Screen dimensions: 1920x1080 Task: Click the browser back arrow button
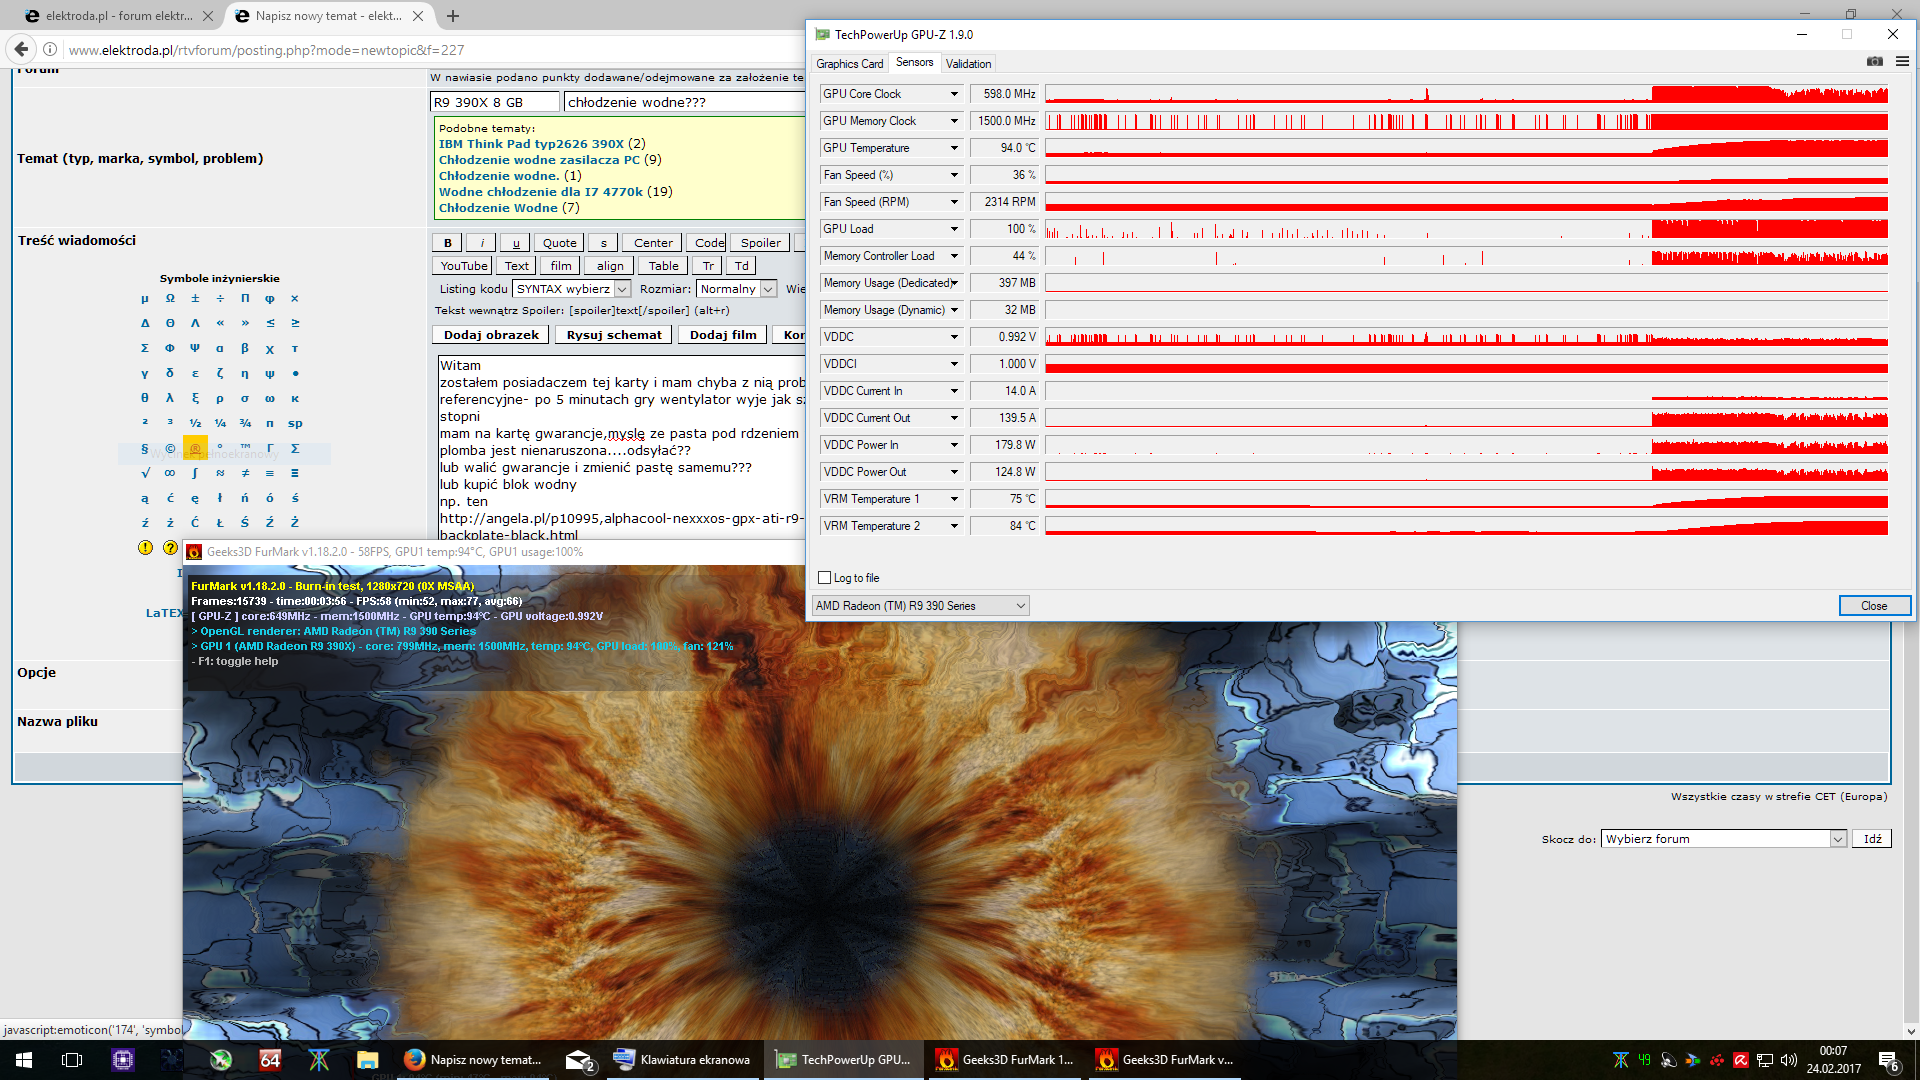pos(21,49)
